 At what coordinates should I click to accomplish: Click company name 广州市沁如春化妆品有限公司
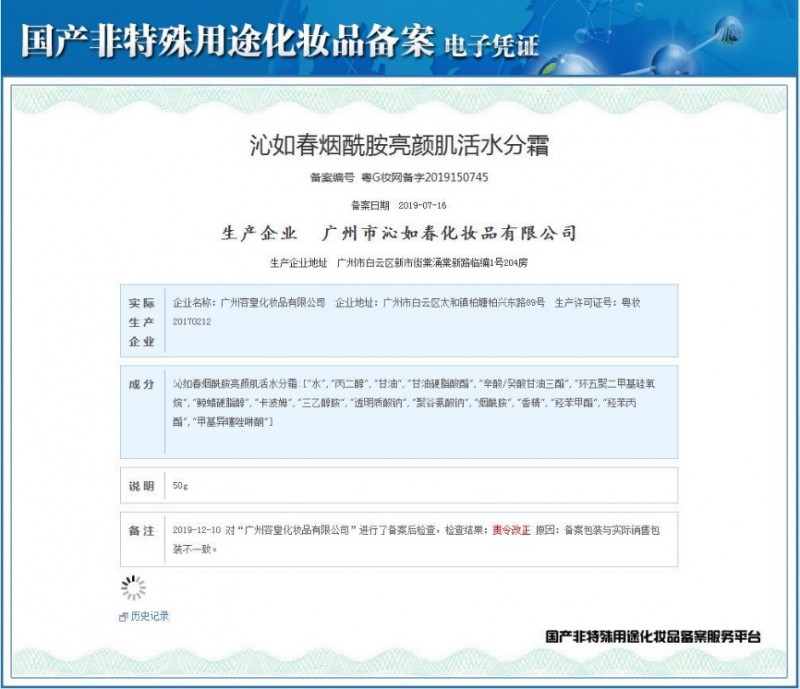click(x=449, y=233)
